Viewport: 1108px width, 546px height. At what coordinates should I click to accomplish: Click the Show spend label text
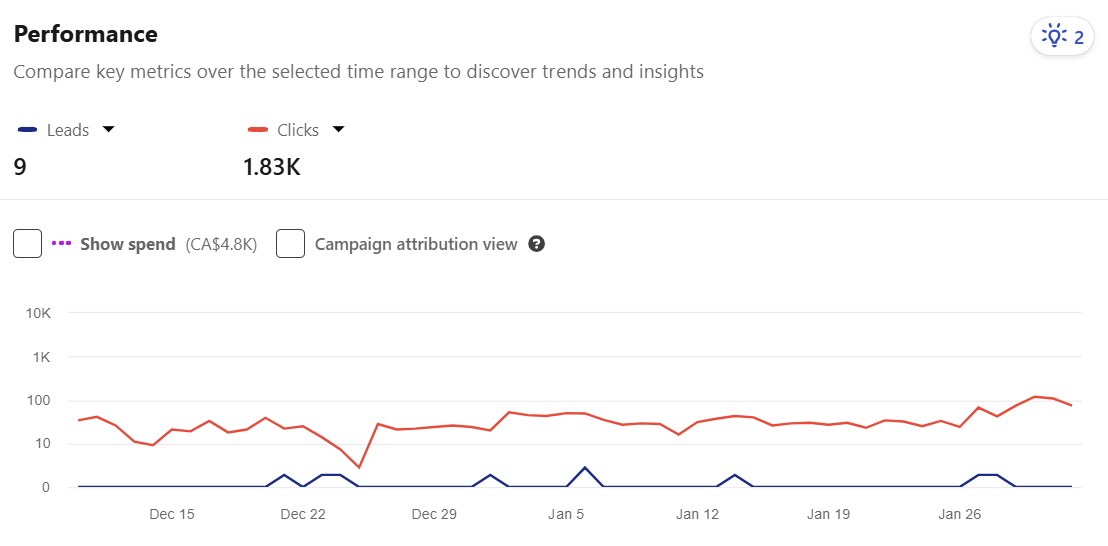click(128, 244)
